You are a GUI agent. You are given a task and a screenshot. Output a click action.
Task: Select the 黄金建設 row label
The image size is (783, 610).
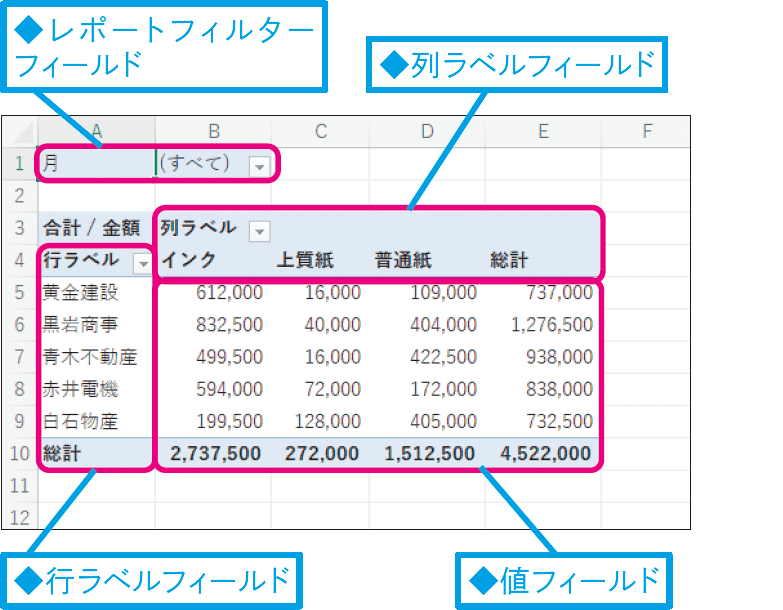81,293
